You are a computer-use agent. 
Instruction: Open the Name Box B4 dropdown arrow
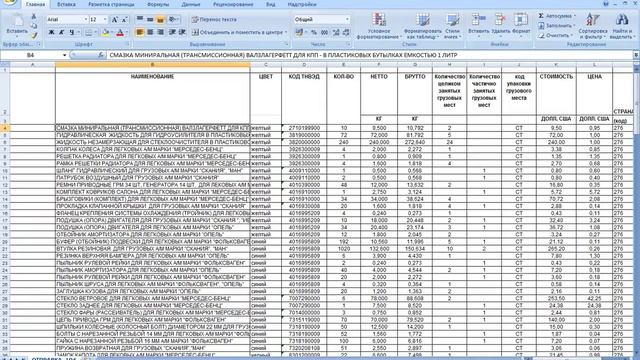coord(64,55)
